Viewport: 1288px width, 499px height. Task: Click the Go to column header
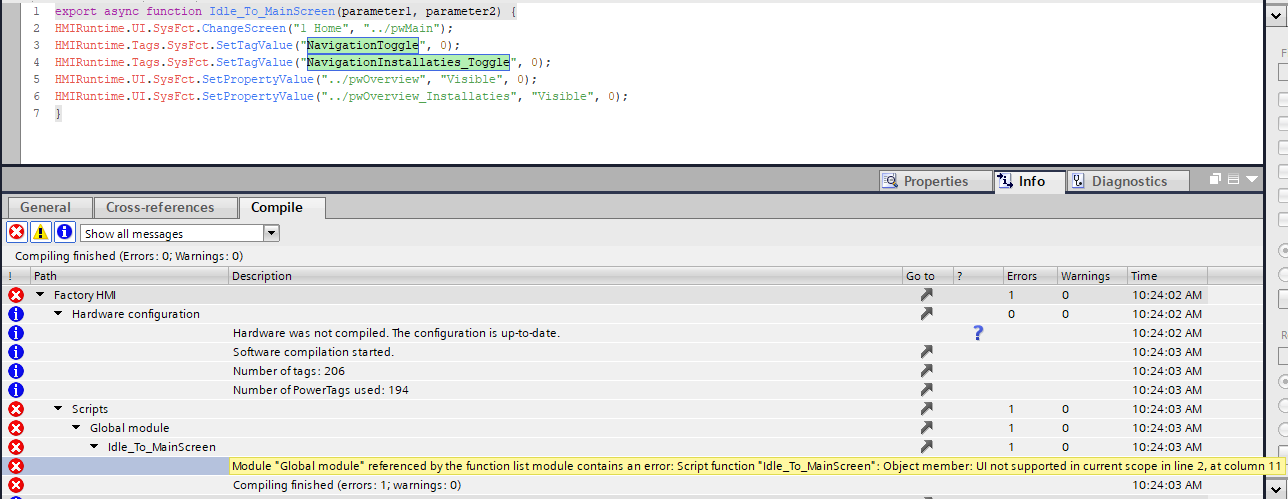point(926,276)
